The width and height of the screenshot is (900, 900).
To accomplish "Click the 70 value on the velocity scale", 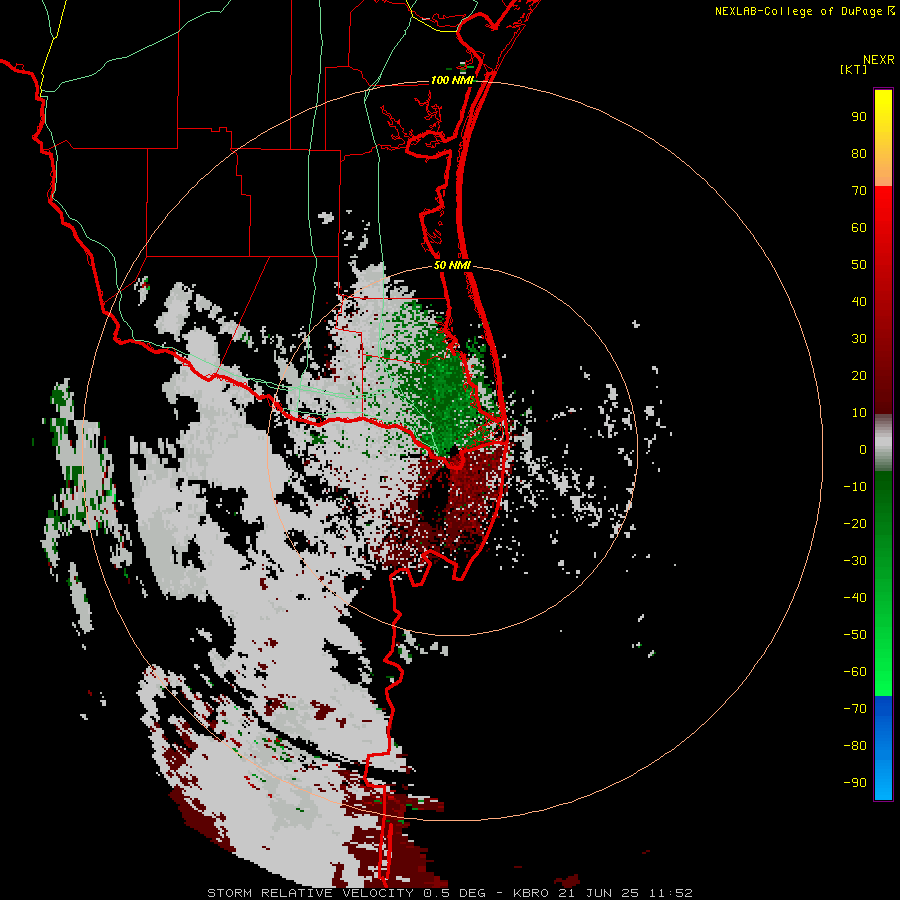I will pos(859,191).
